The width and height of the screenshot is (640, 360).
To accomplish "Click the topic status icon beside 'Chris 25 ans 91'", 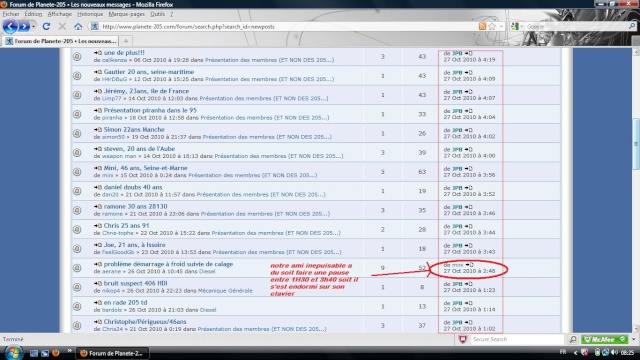I will [77, 229].
